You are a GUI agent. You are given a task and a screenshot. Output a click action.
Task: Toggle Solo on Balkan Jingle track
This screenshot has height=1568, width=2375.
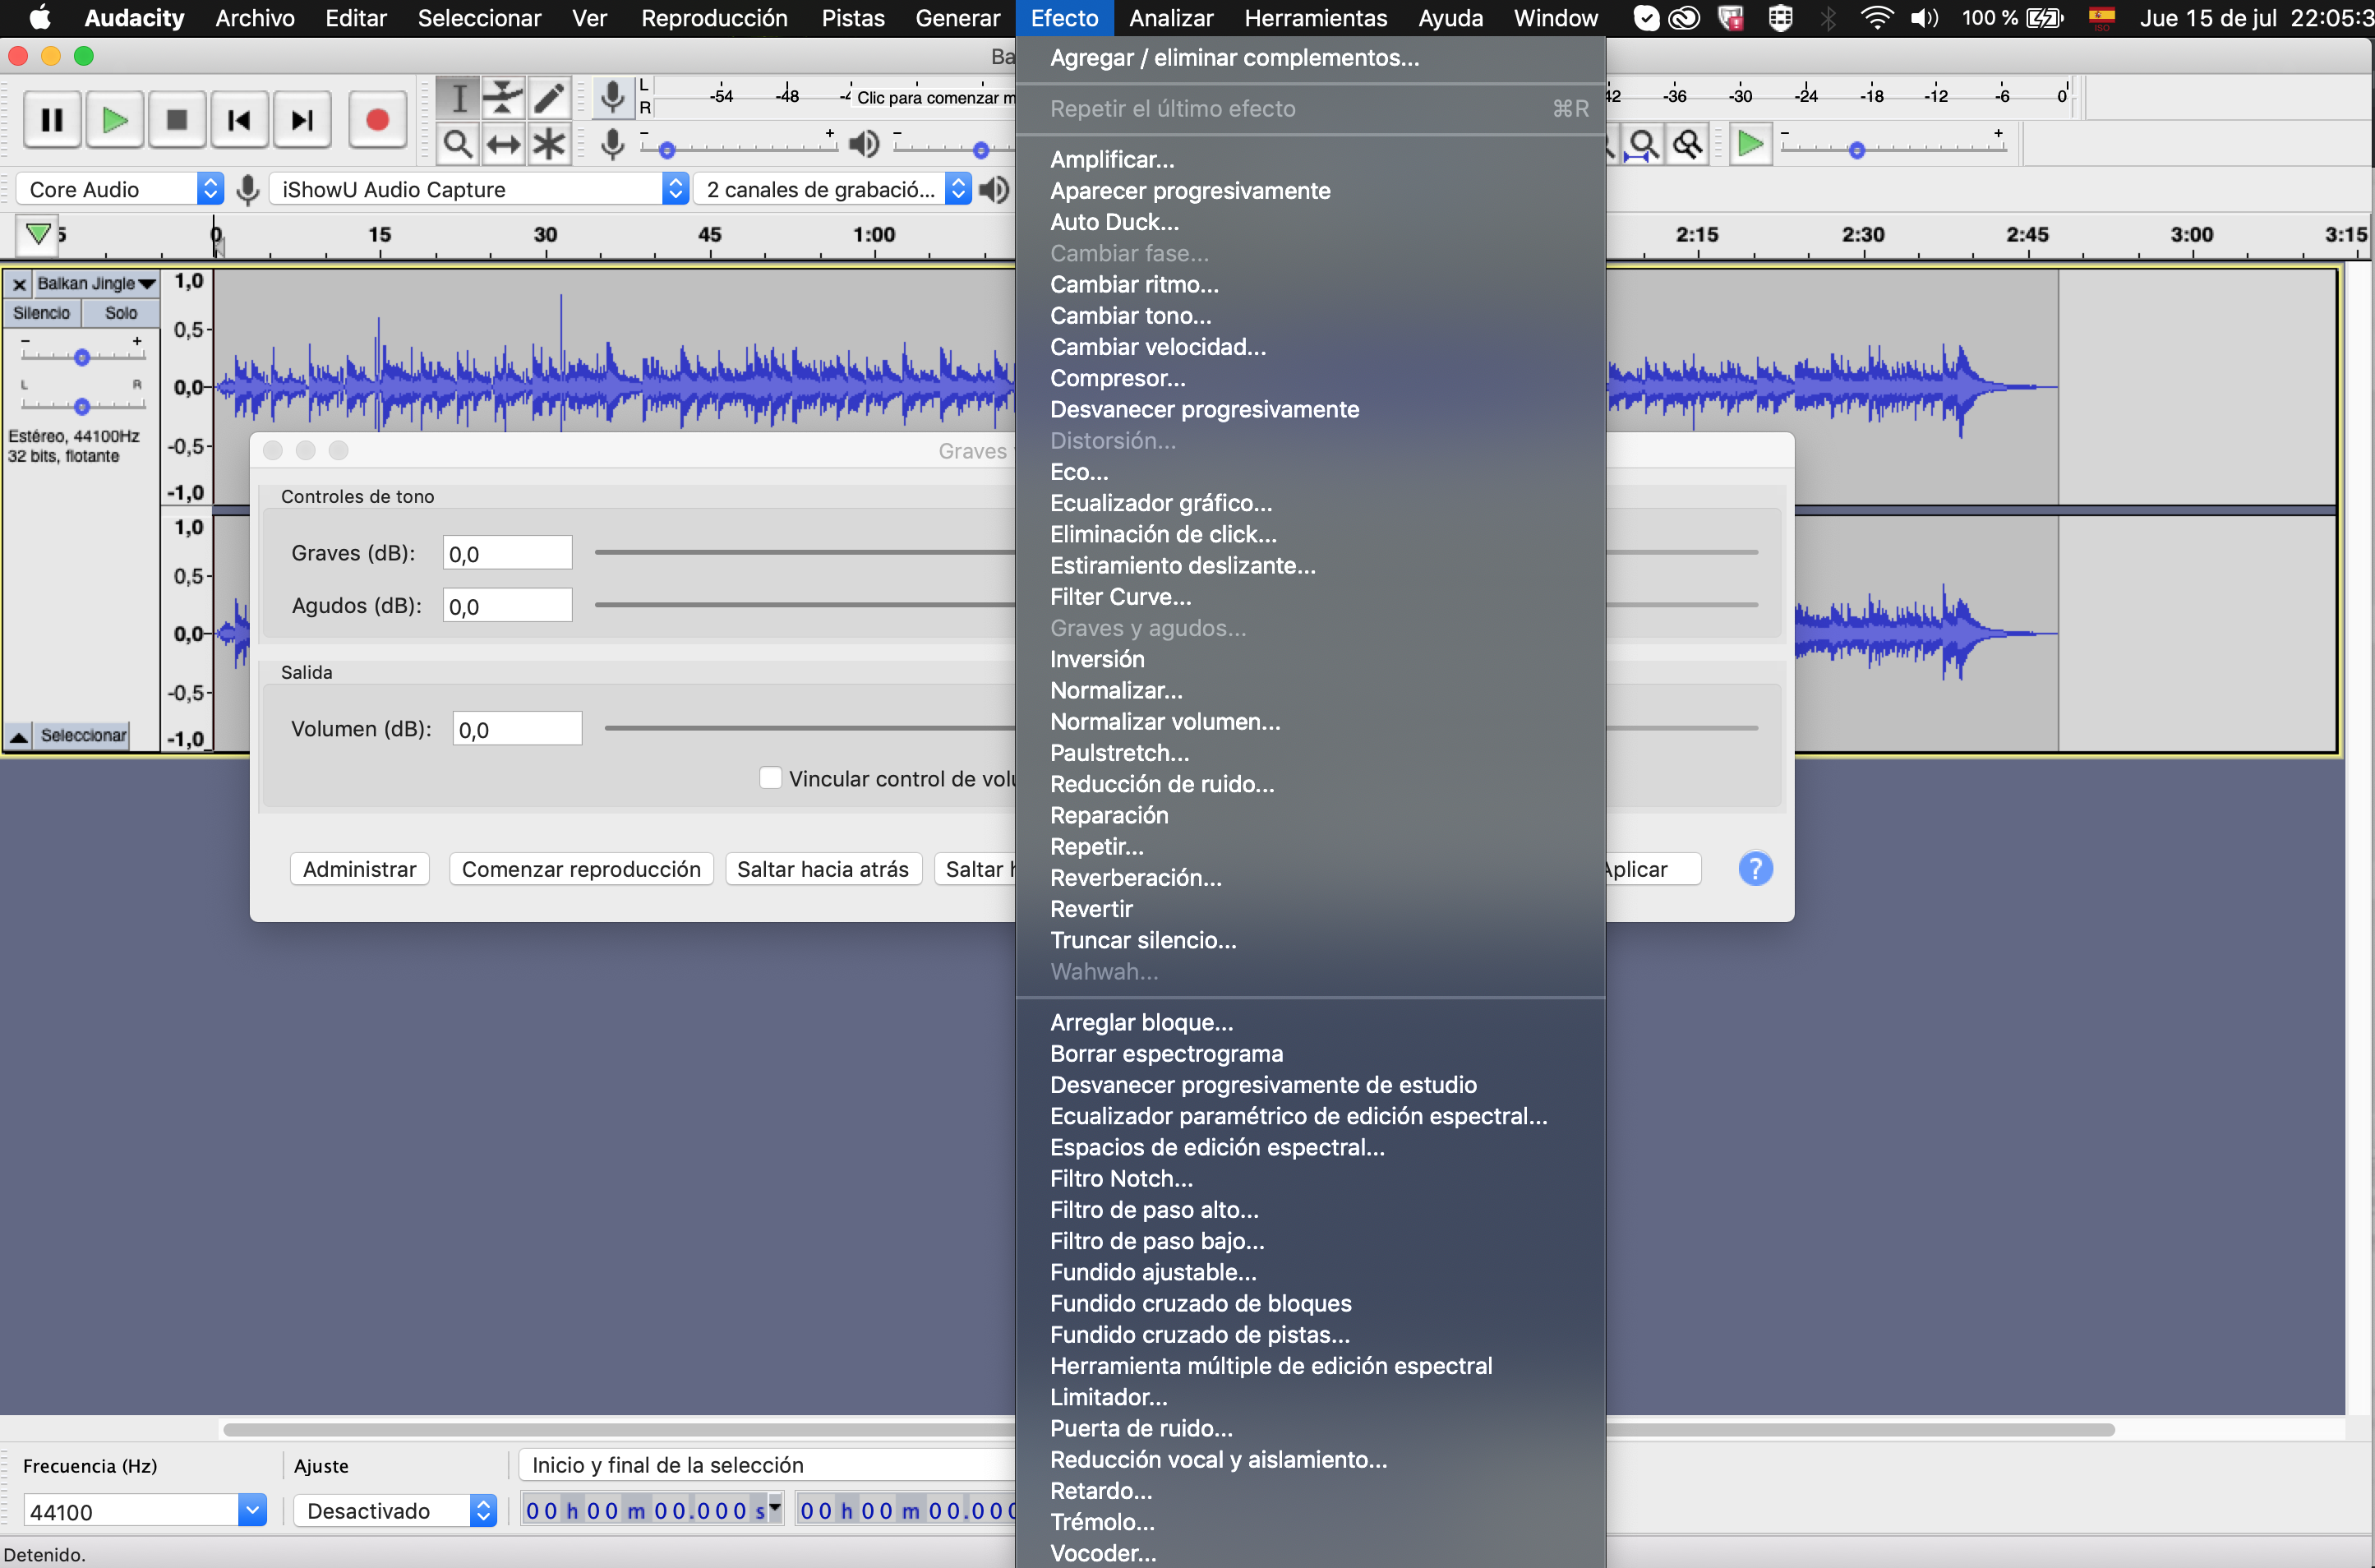121,313
